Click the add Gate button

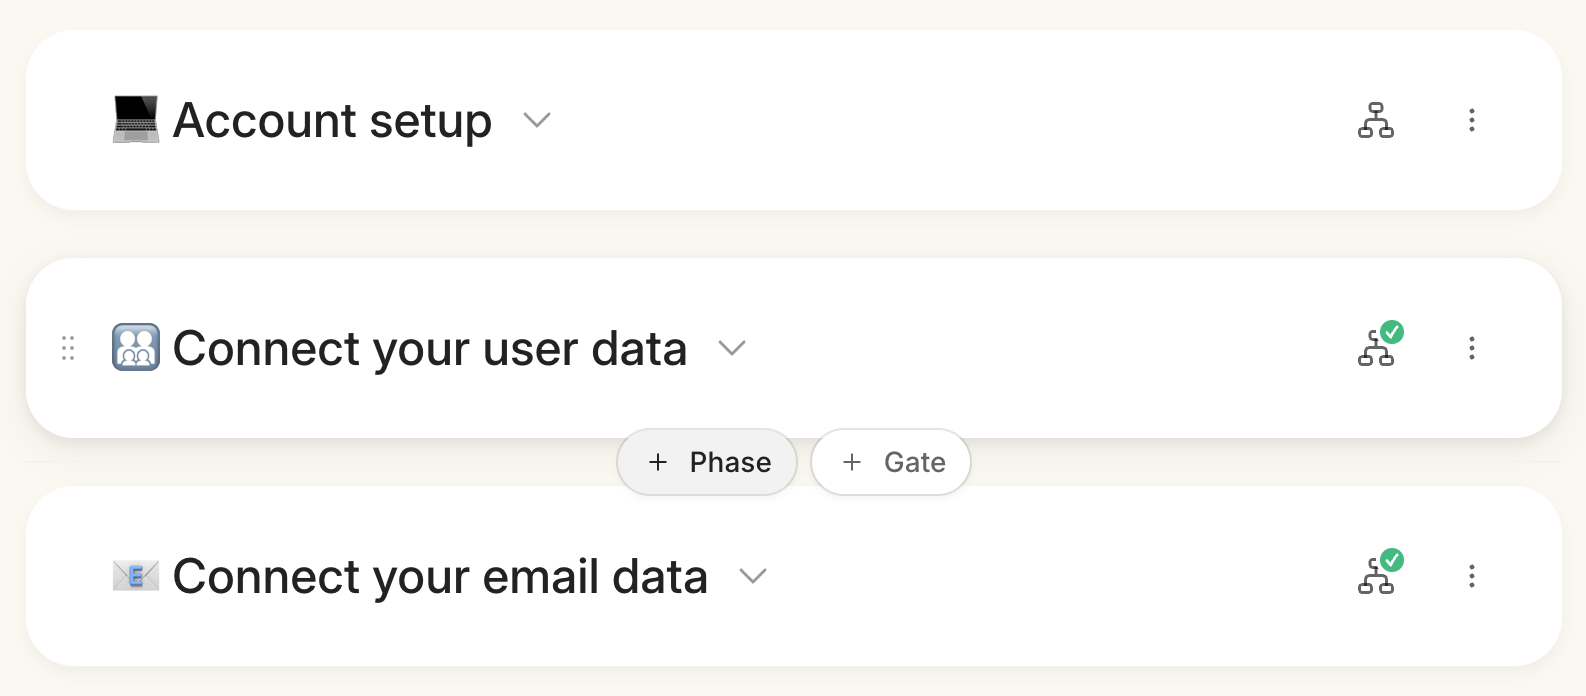892,462
